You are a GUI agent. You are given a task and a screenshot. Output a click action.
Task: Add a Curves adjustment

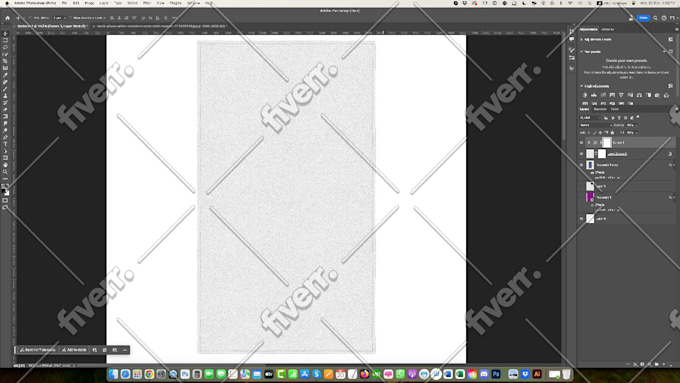pyautogui.click(x=603, y=95)
